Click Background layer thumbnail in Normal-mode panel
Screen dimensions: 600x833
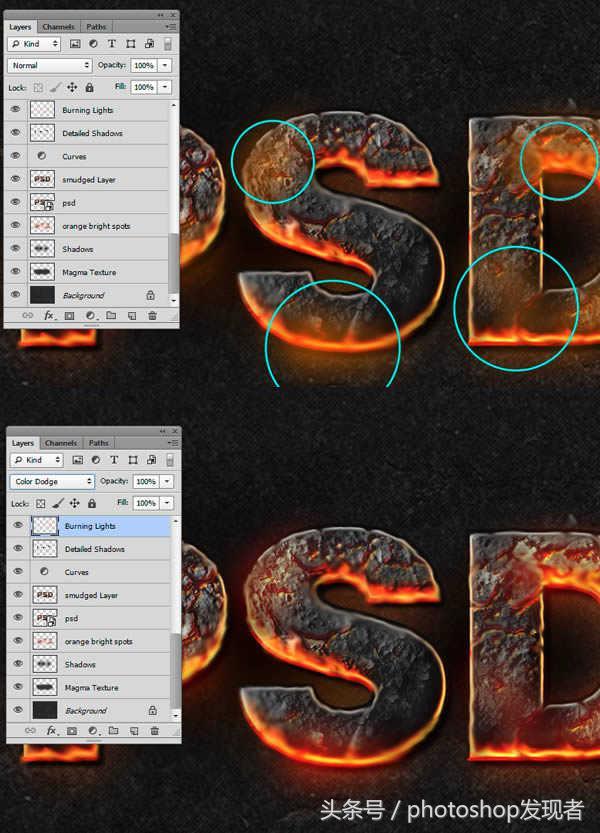(x=42, y=295)
